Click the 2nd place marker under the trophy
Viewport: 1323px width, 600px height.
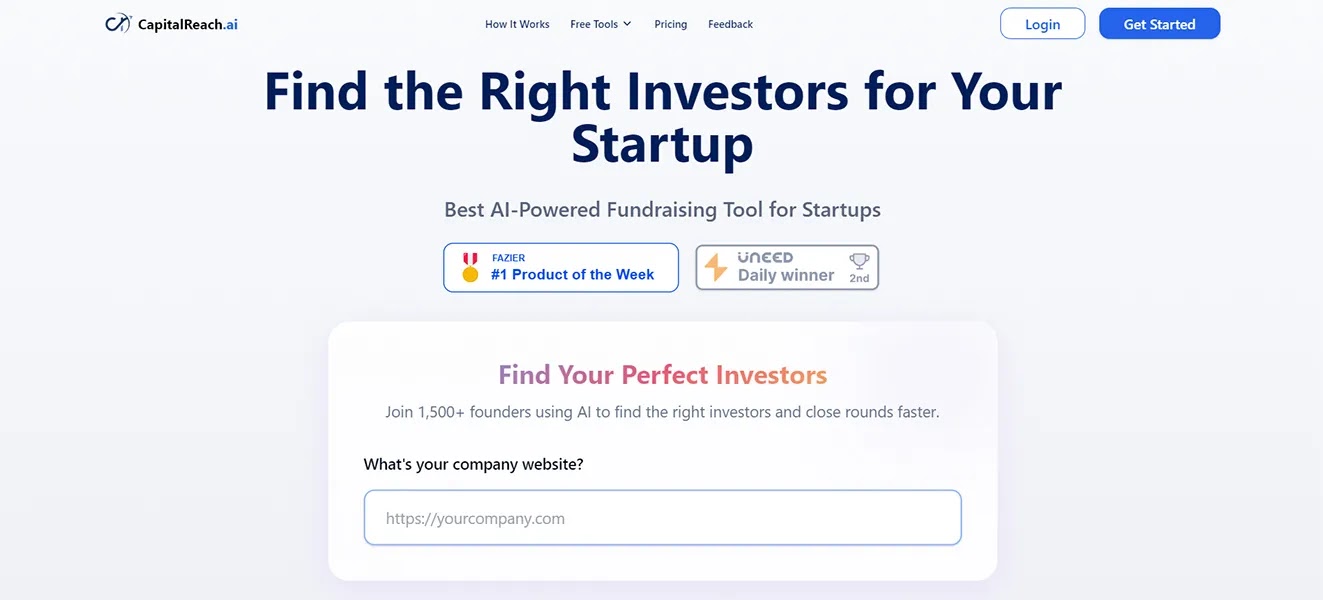859,277
